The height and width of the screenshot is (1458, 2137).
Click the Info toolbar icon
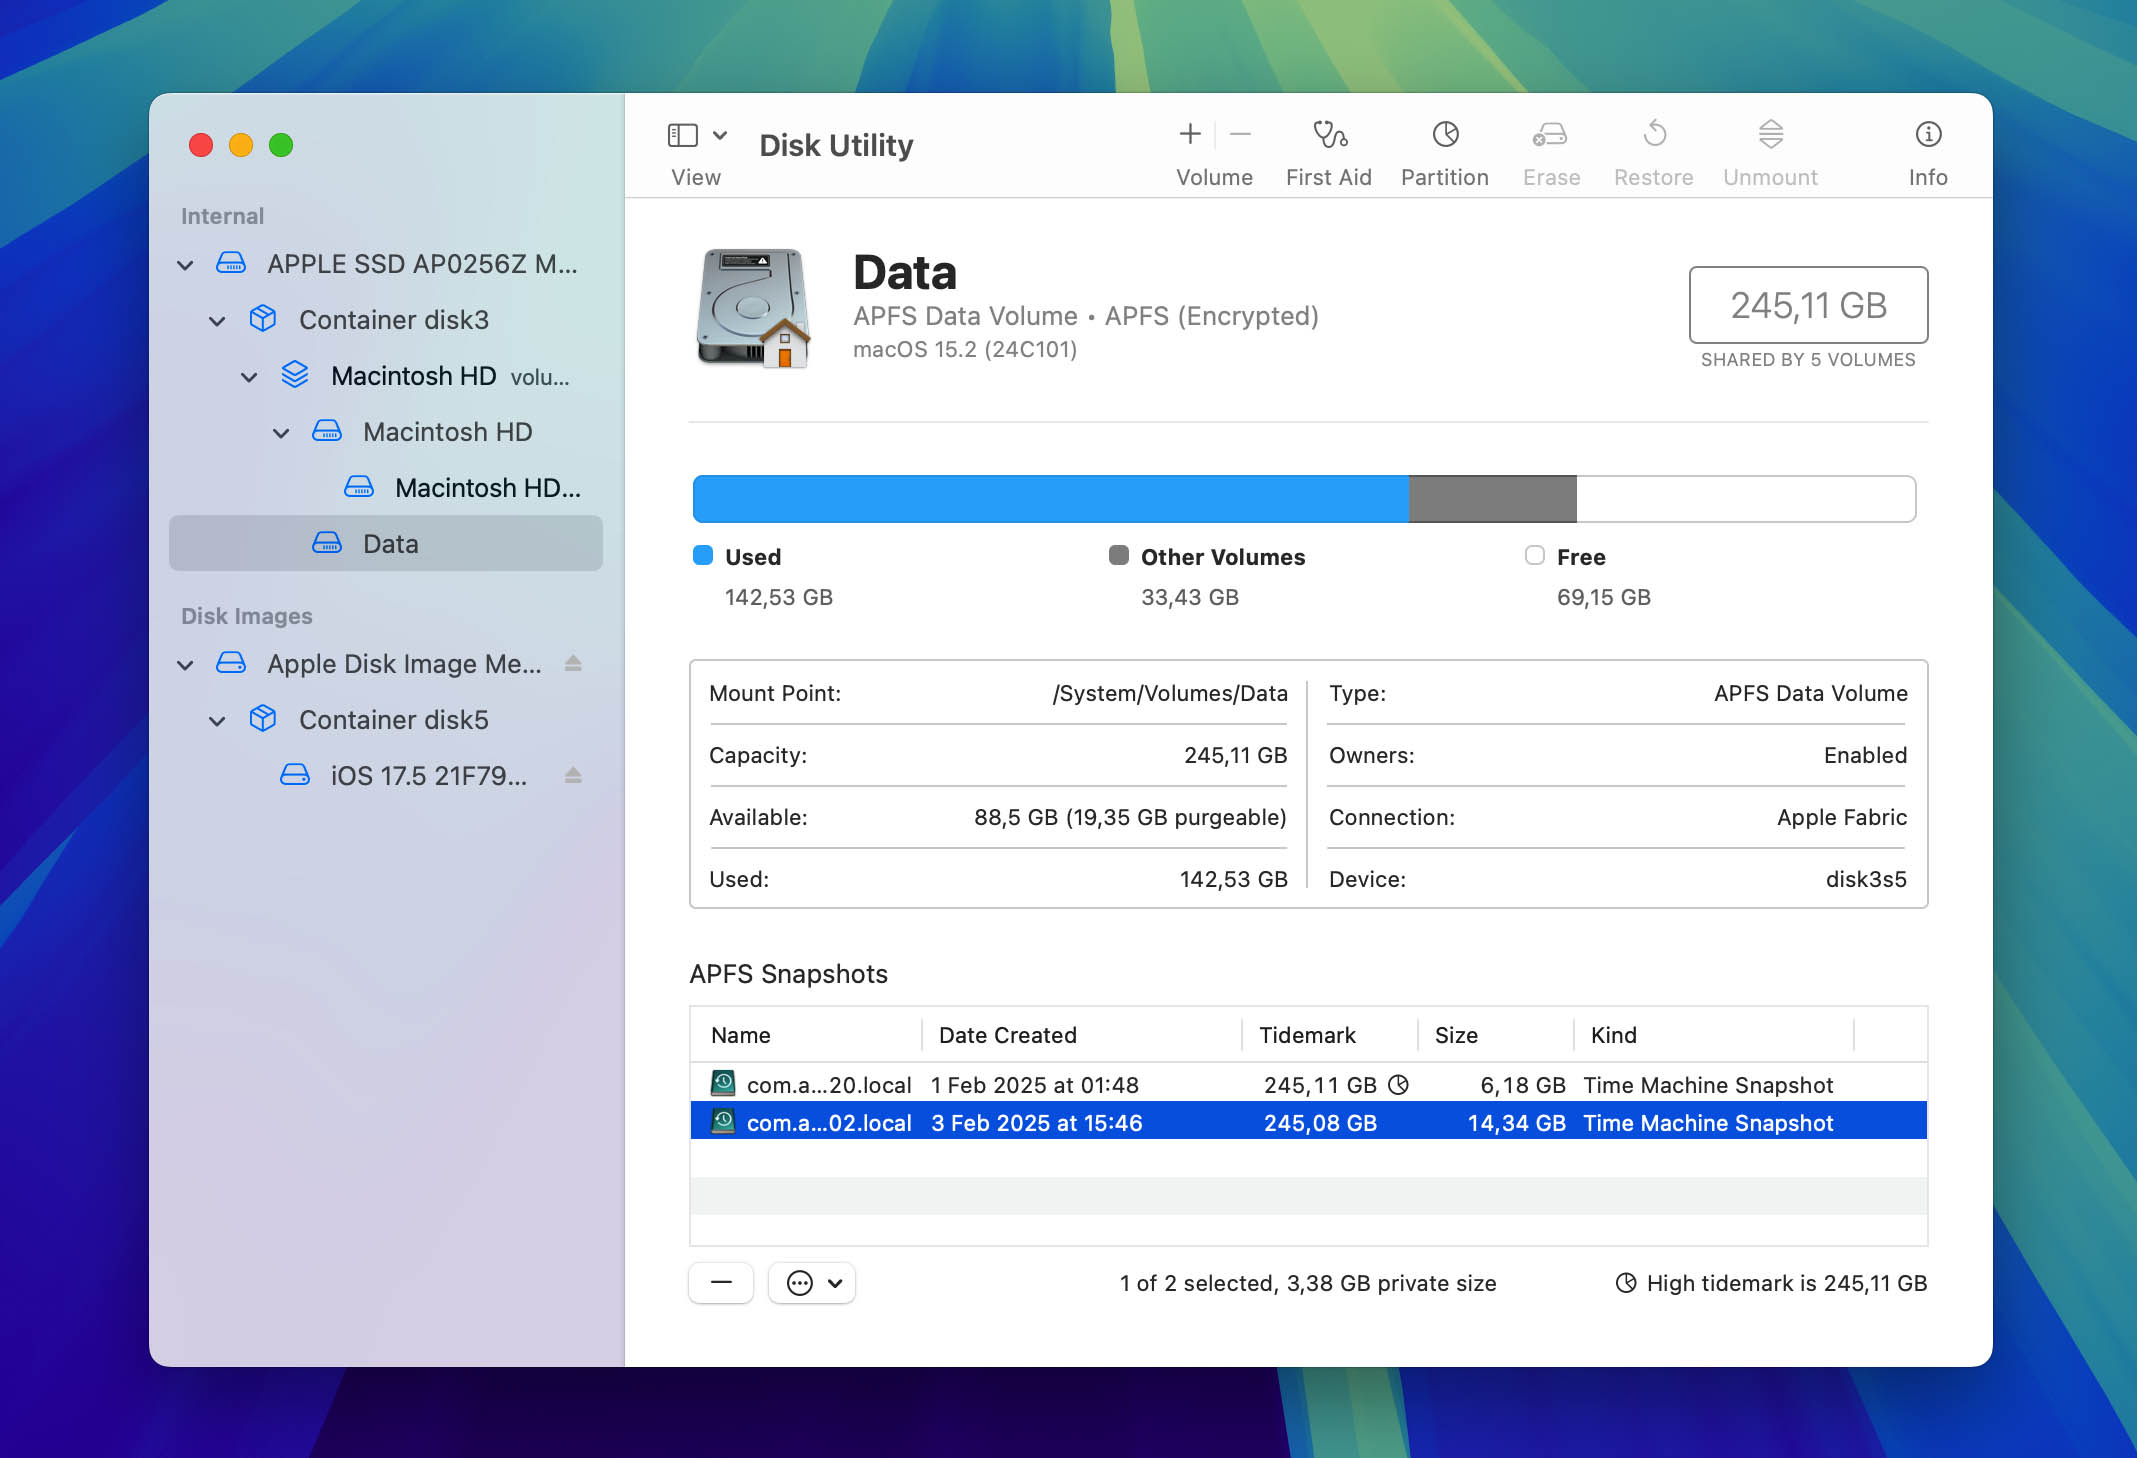pos(1927,135)
